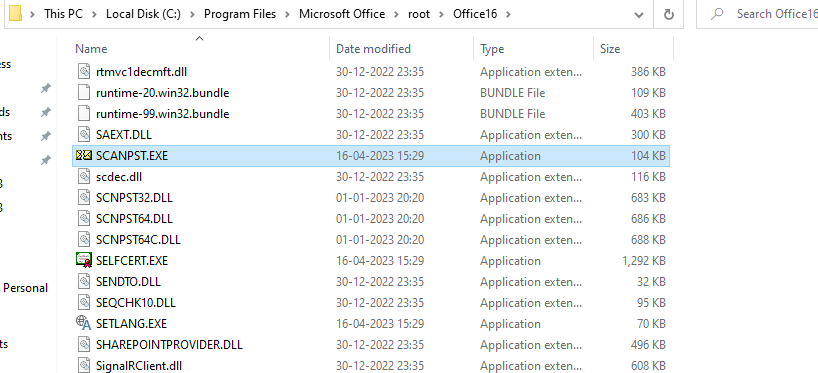Image resolution: width=818 pixels, height=373 pixels.
Task: Select the SCANPST.EXE file name
Action: point(132,155)
